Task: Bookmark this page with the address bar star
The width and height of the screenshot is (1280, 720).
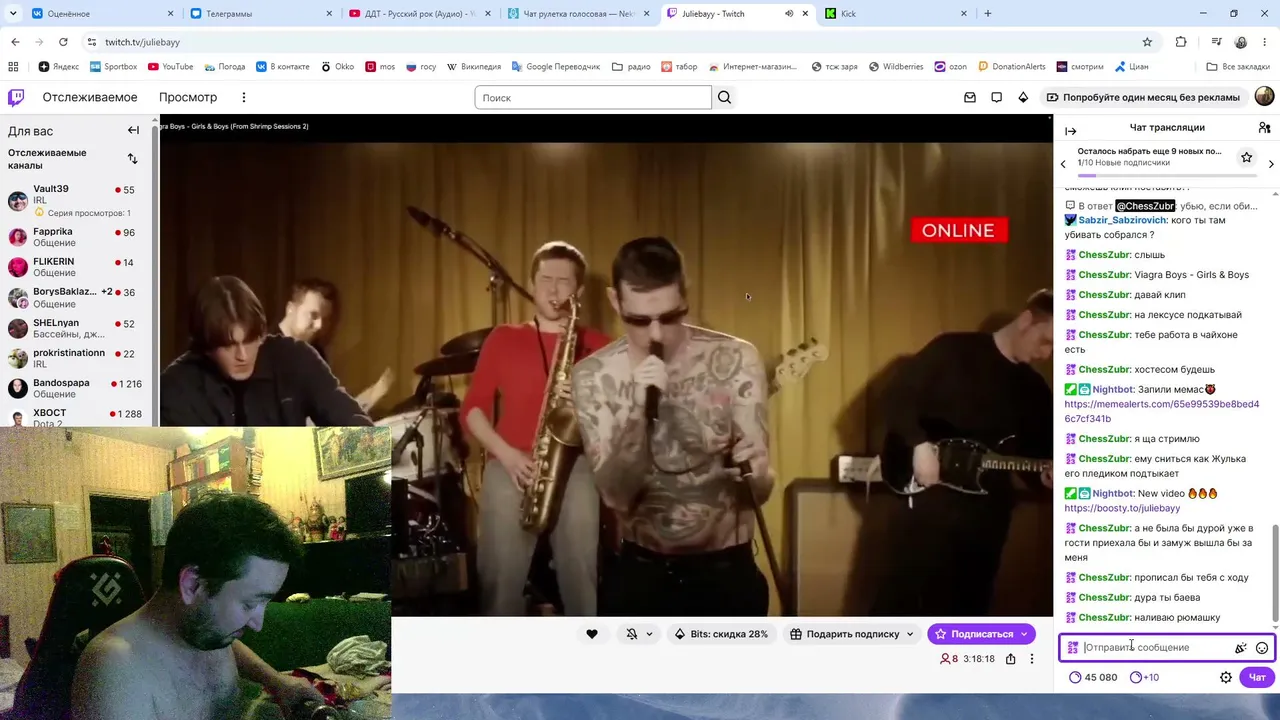Action: point(1147,42)
